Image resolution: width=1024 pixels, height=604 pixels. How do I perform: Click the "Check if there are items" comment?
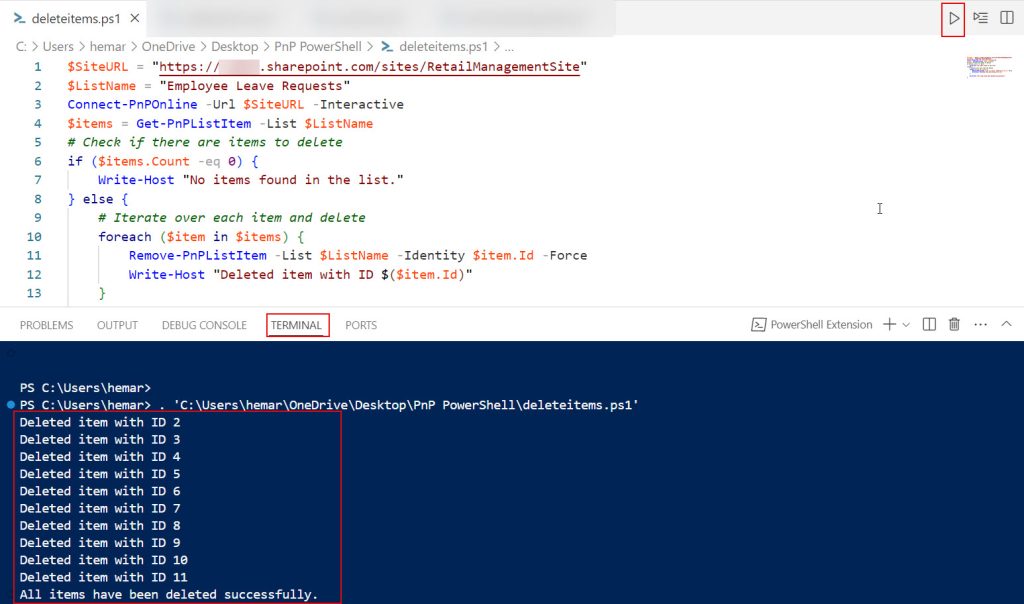pyautogui.click(x=204, y=142)
